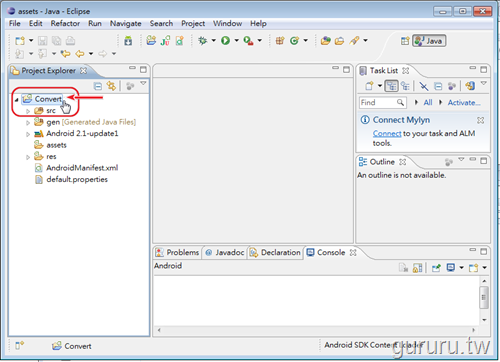500x362 pixels.
Task: Open Task List view menu triangle
Action: coord(484,83)
